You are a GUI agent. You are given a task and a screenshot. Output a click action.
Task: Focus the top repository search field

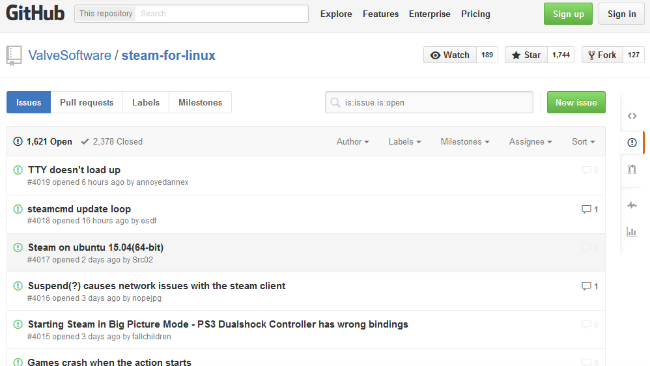pos(222,14)
